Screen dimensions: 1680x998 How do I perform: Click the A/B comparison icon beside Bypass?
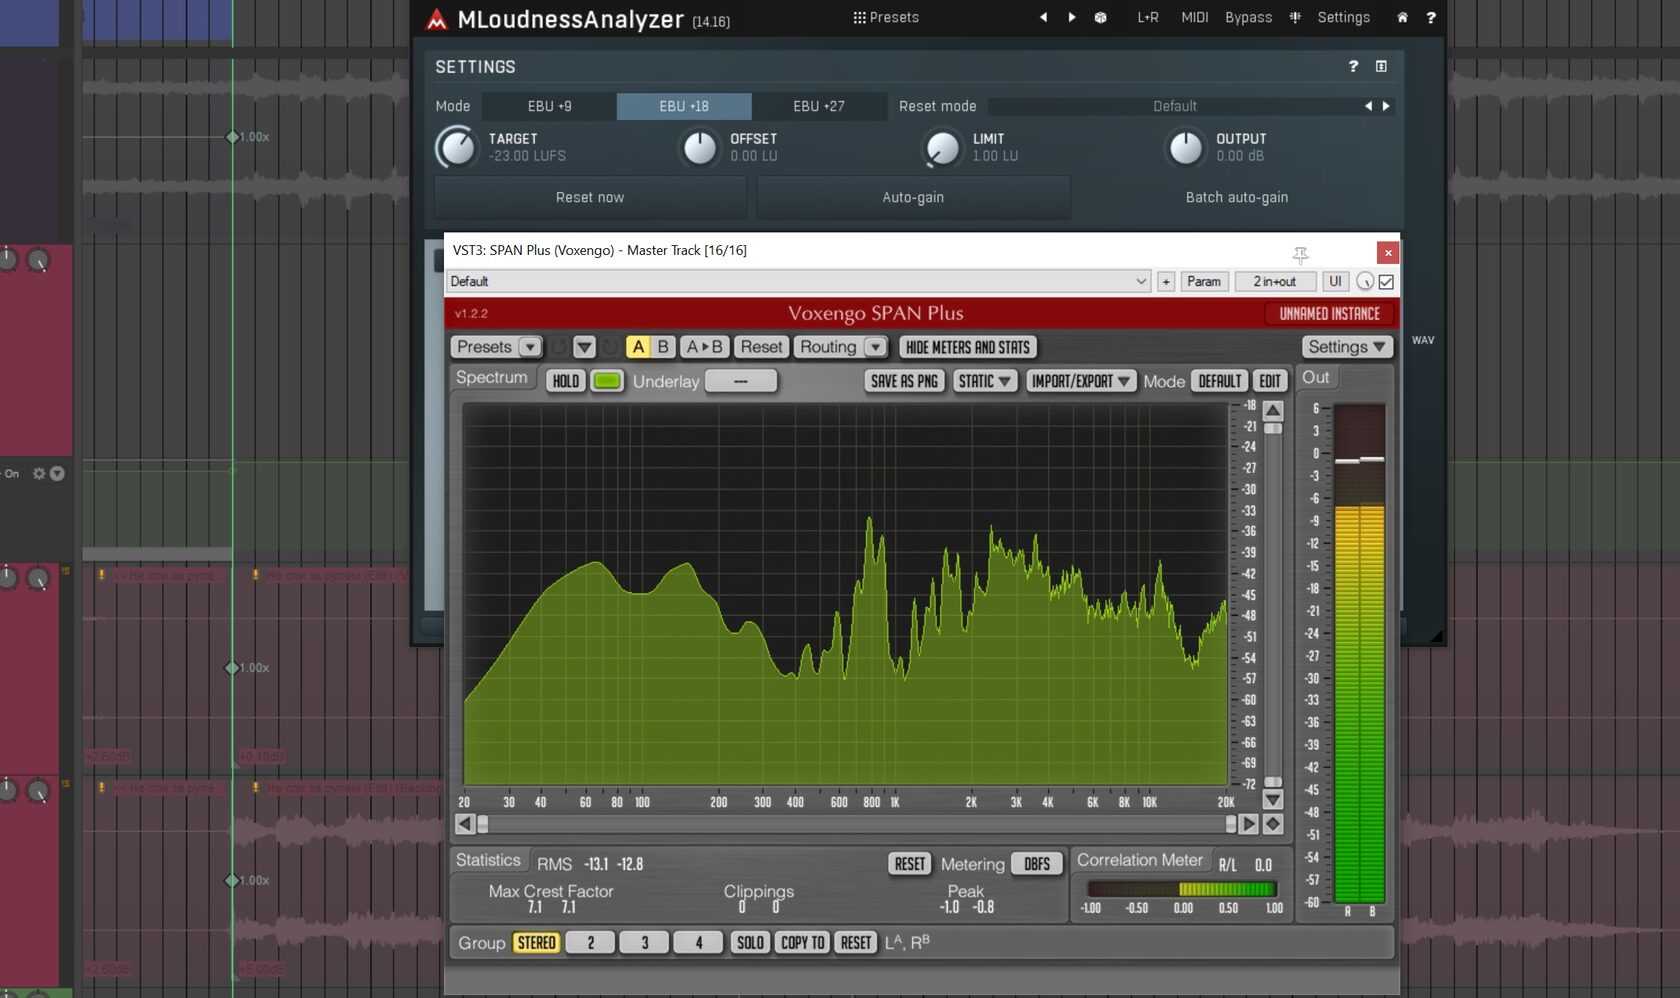click(x=1295, y=17)
